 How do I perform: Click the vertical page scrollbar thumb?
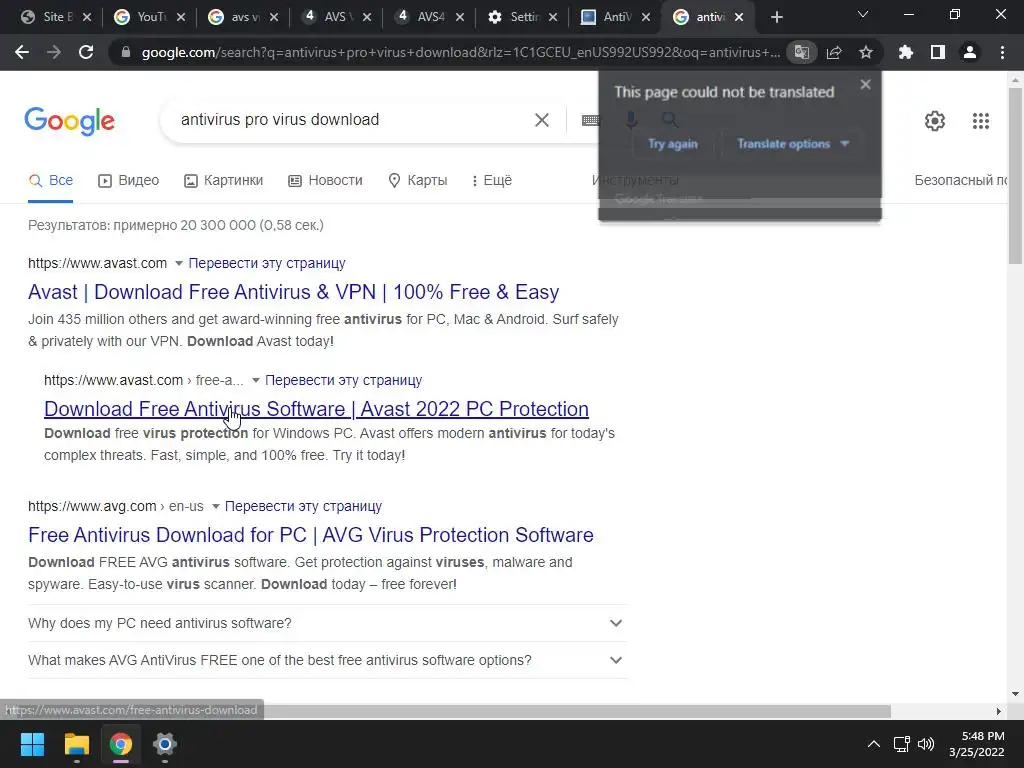coord(1015,176)
